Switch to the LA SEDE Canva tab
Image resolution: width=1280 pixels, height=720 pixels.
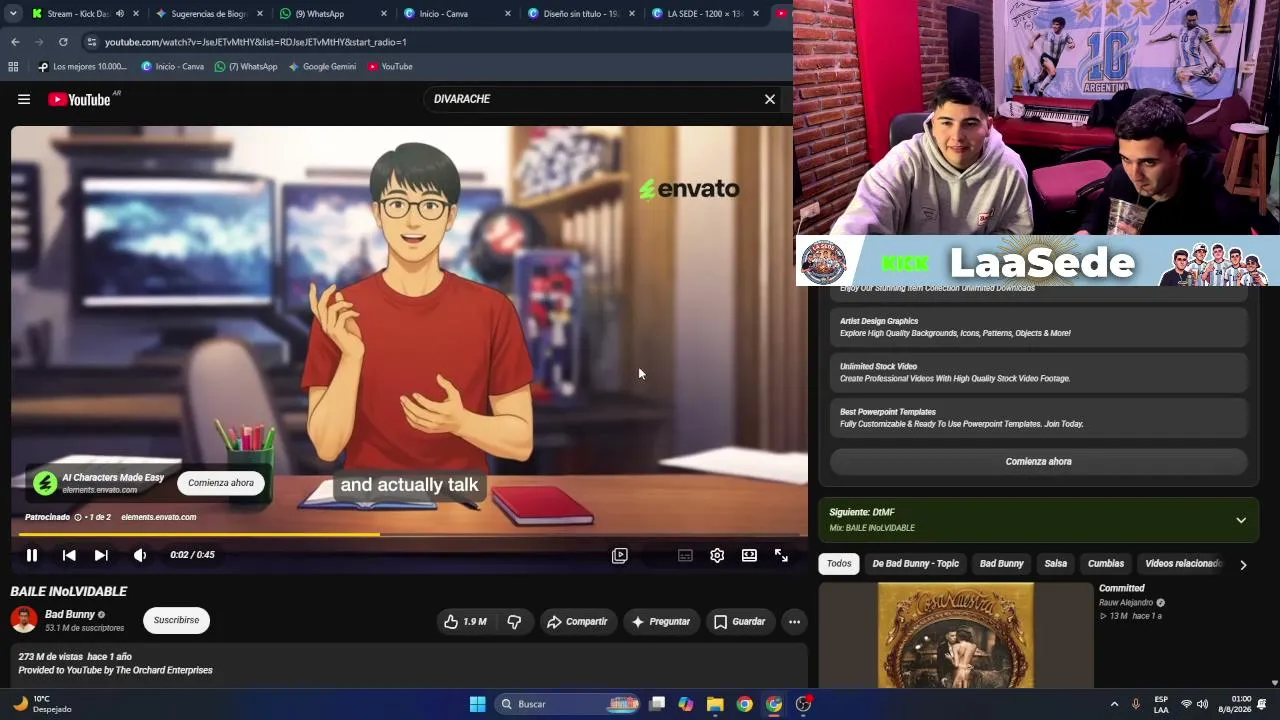tap(705, 14)
